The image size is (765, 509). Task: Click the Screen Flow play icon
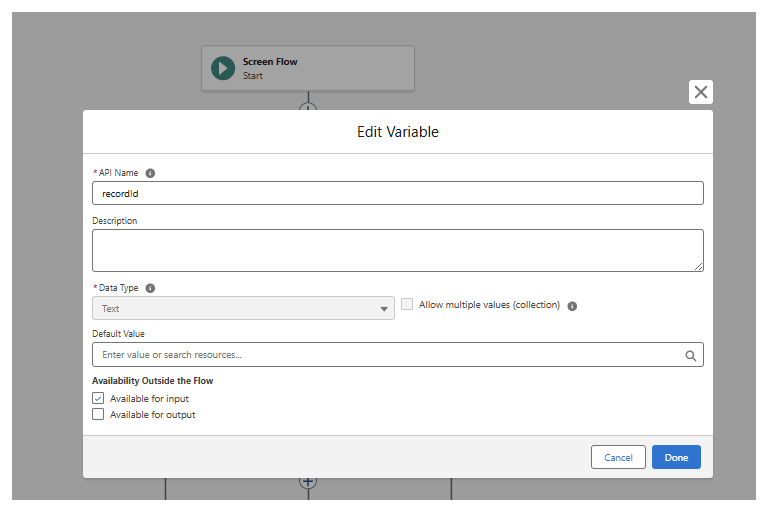pos(222,68)
